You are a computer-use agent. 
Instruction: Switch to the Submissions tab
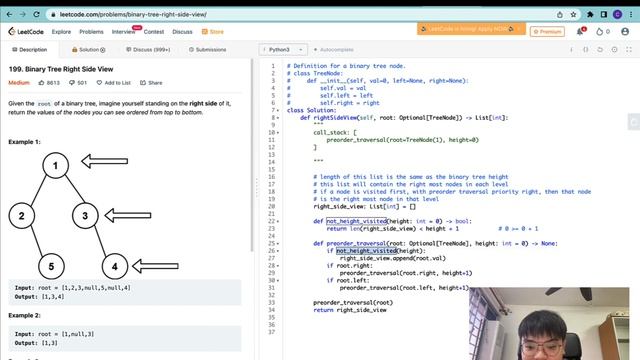(x=207, y=49)
